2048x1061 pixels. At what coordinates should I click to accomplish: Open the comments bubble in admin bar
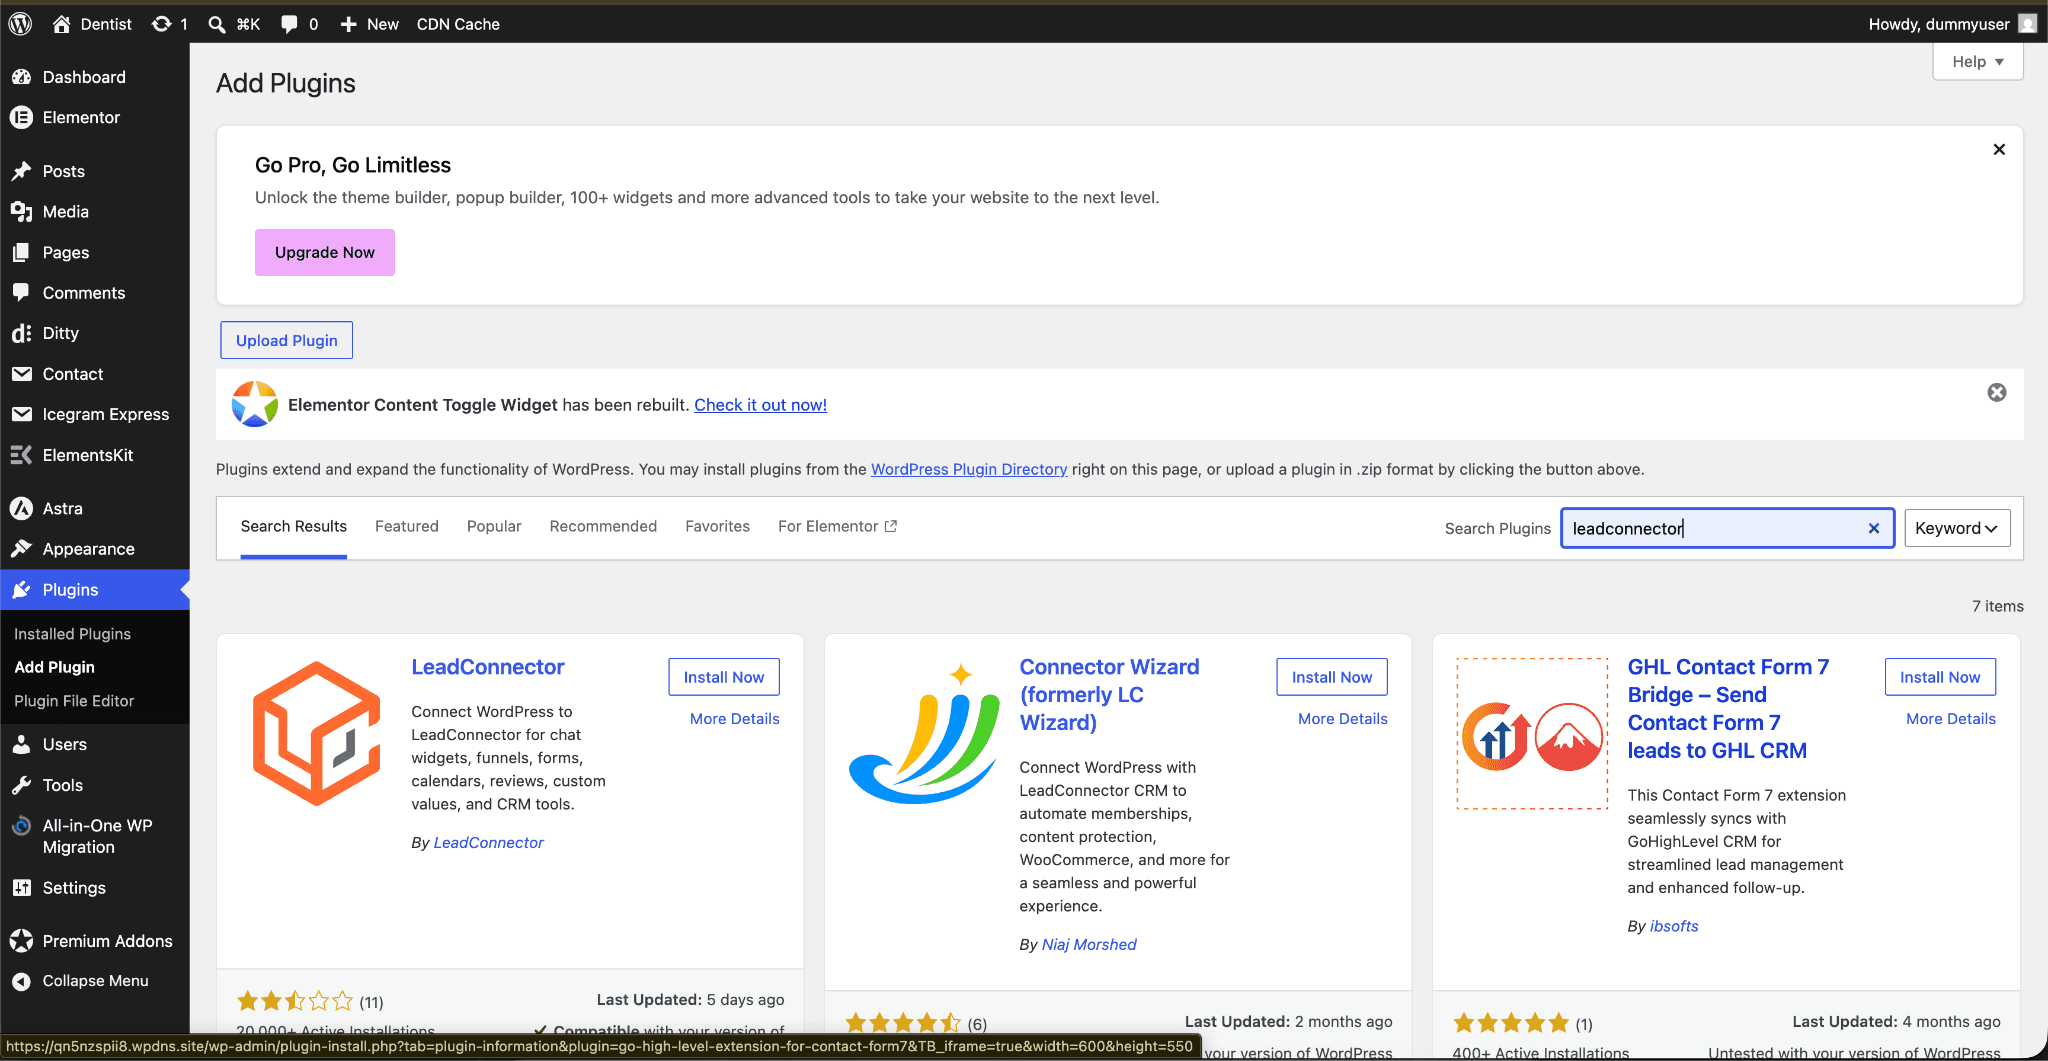289,24
